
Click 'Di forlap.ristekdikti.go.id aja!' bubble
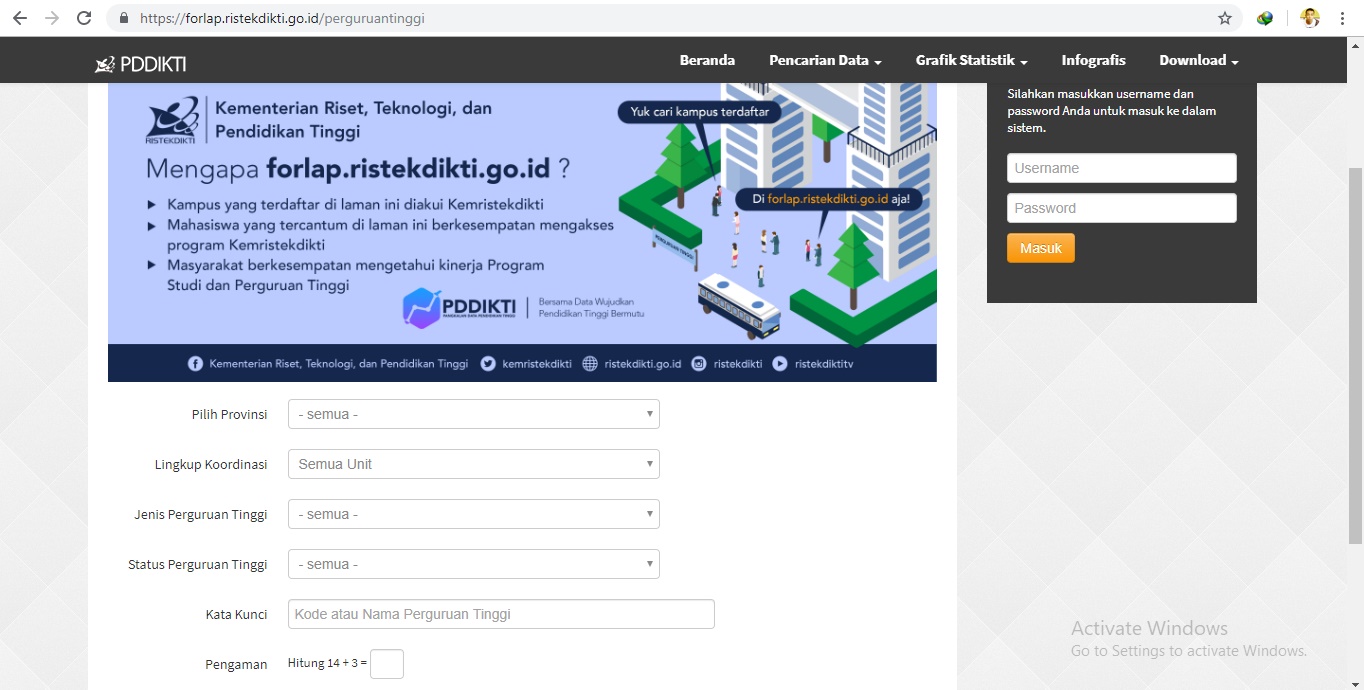(830, 199)
